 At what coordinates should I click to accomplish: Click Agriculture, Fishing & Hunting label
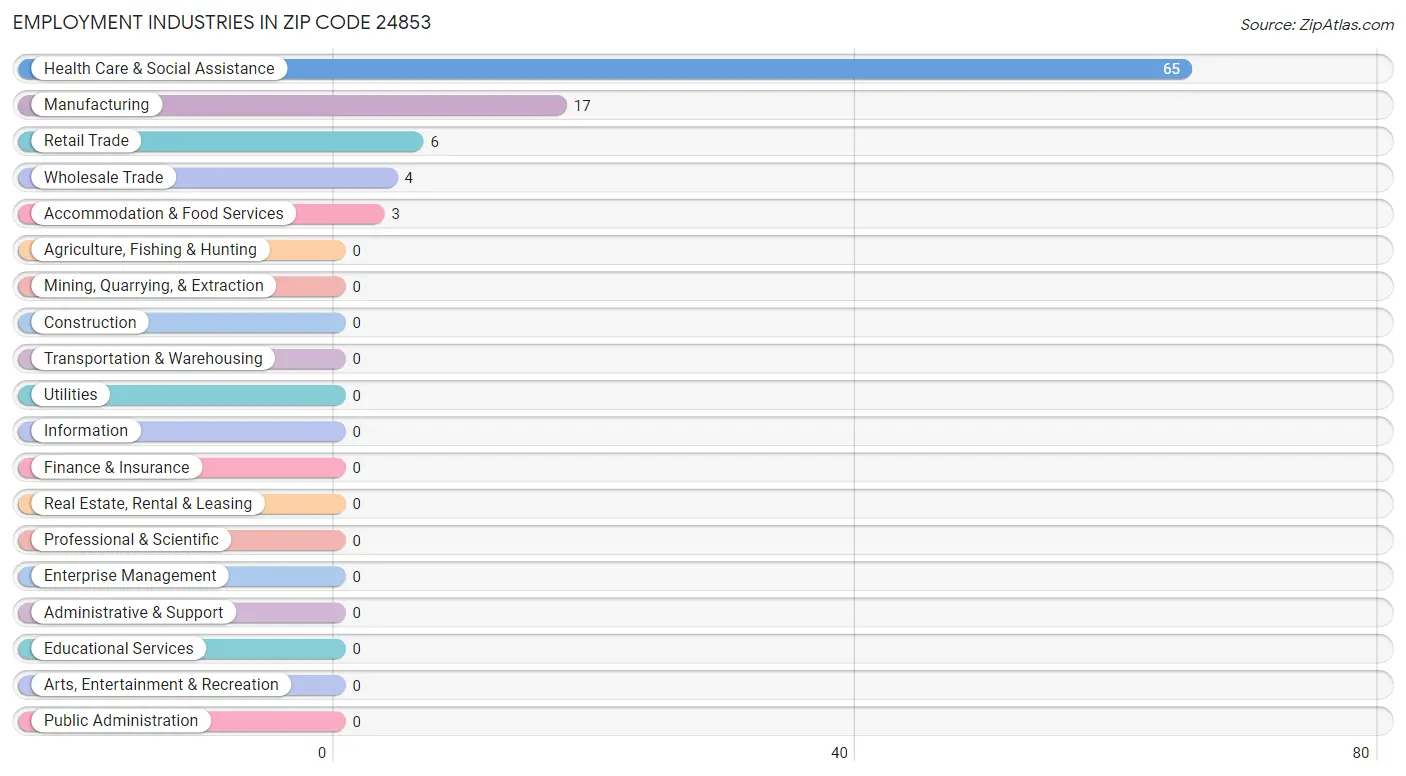point(150,250)
